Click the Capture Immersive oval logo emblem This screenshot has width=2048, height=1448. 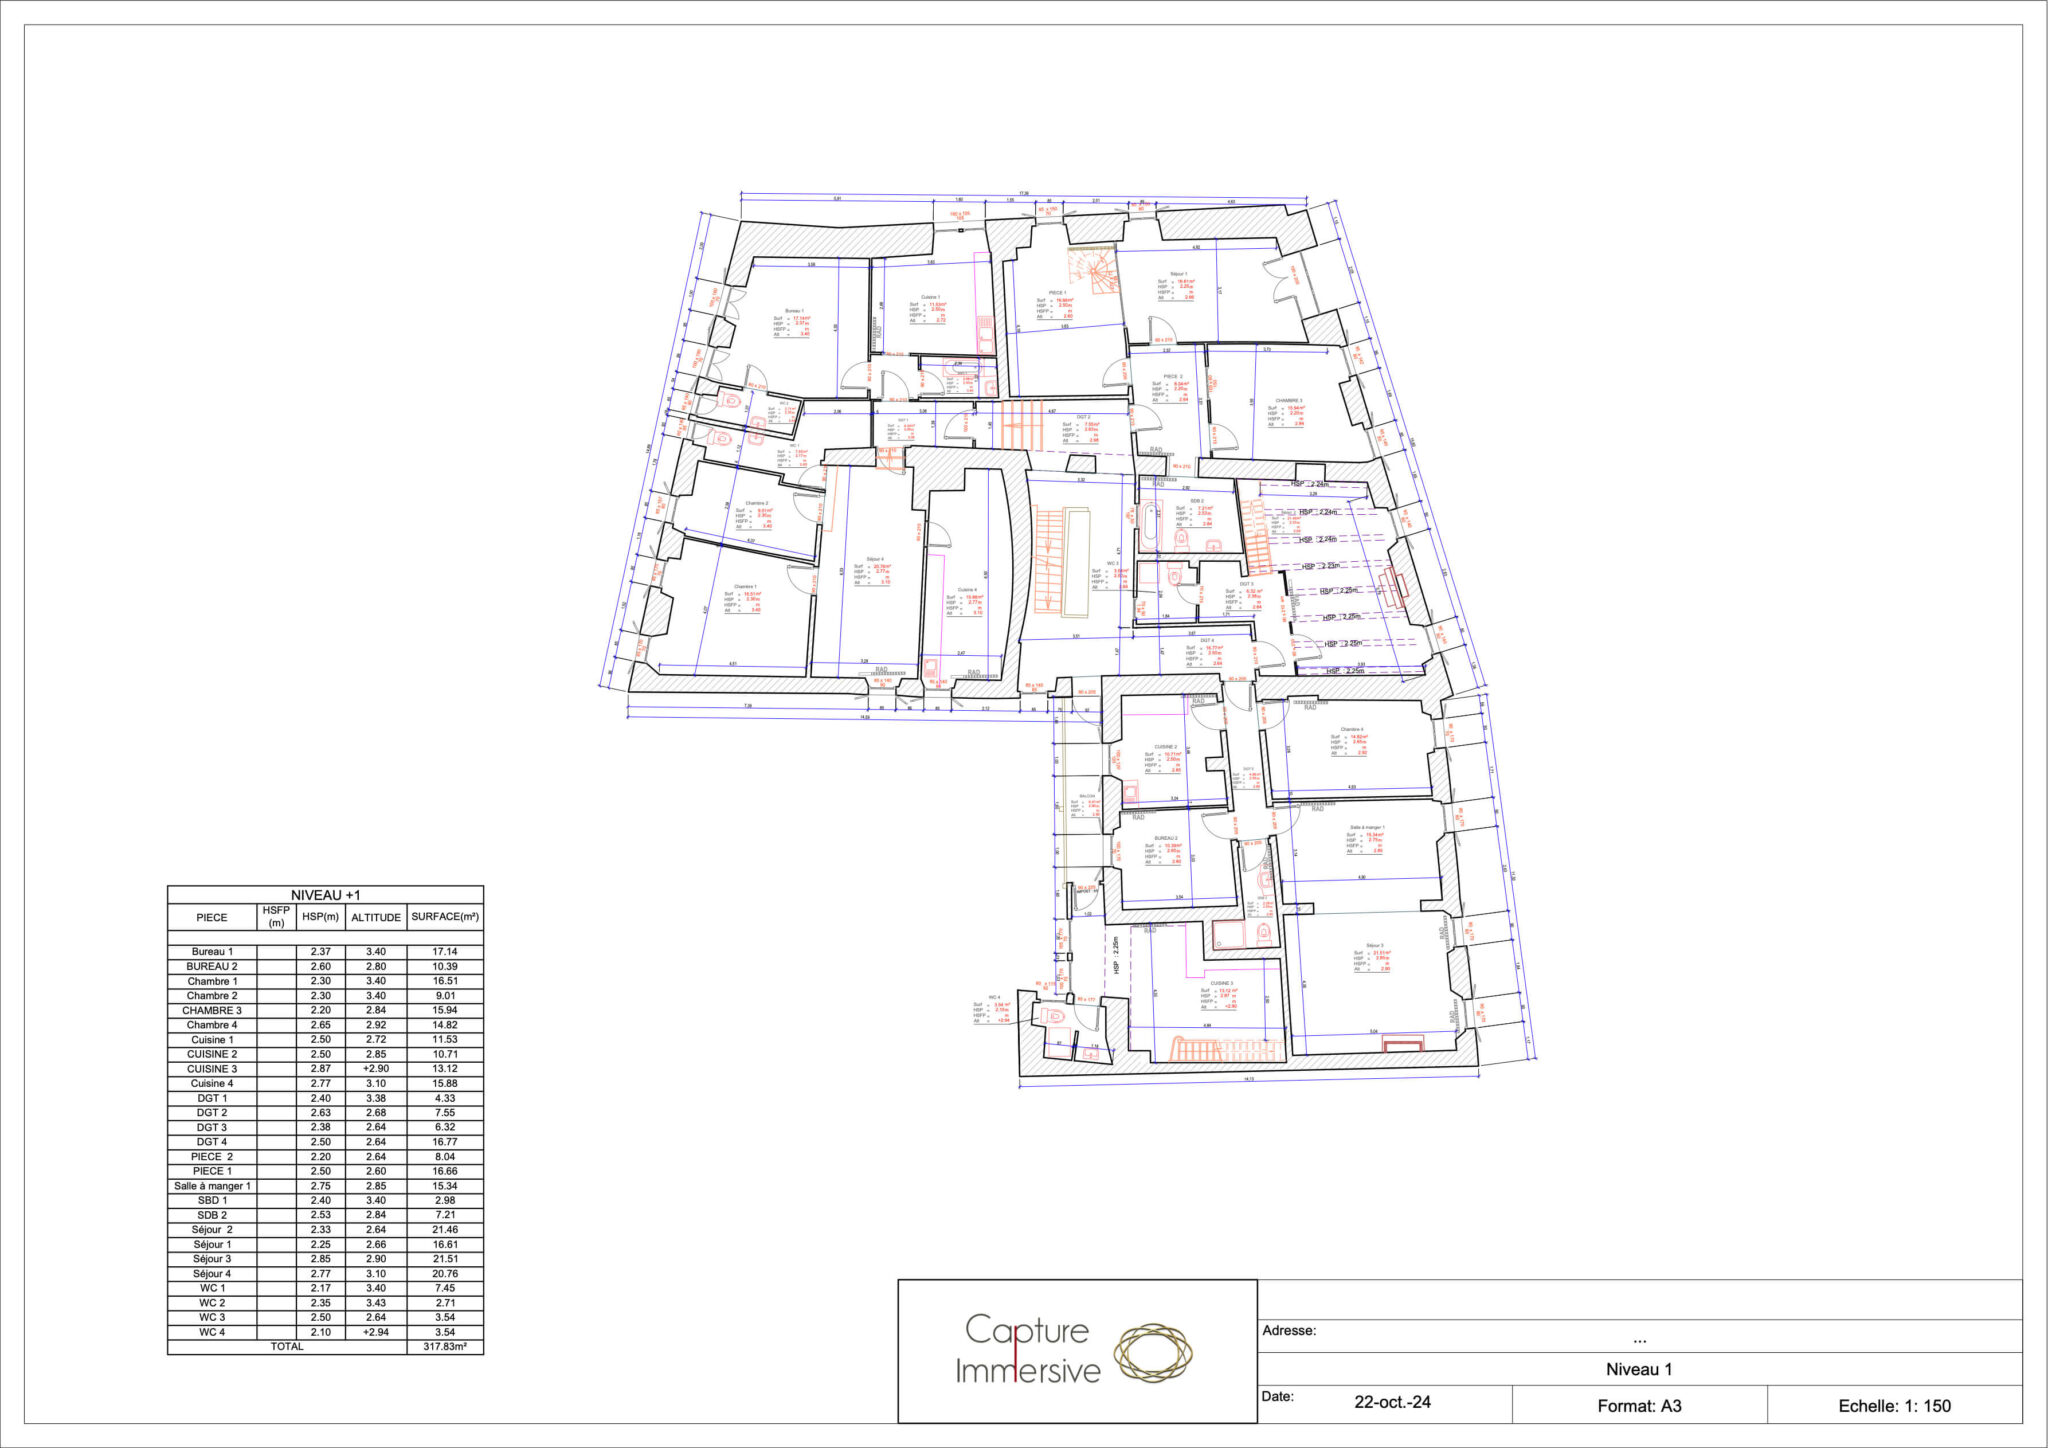point(1153,1354)
